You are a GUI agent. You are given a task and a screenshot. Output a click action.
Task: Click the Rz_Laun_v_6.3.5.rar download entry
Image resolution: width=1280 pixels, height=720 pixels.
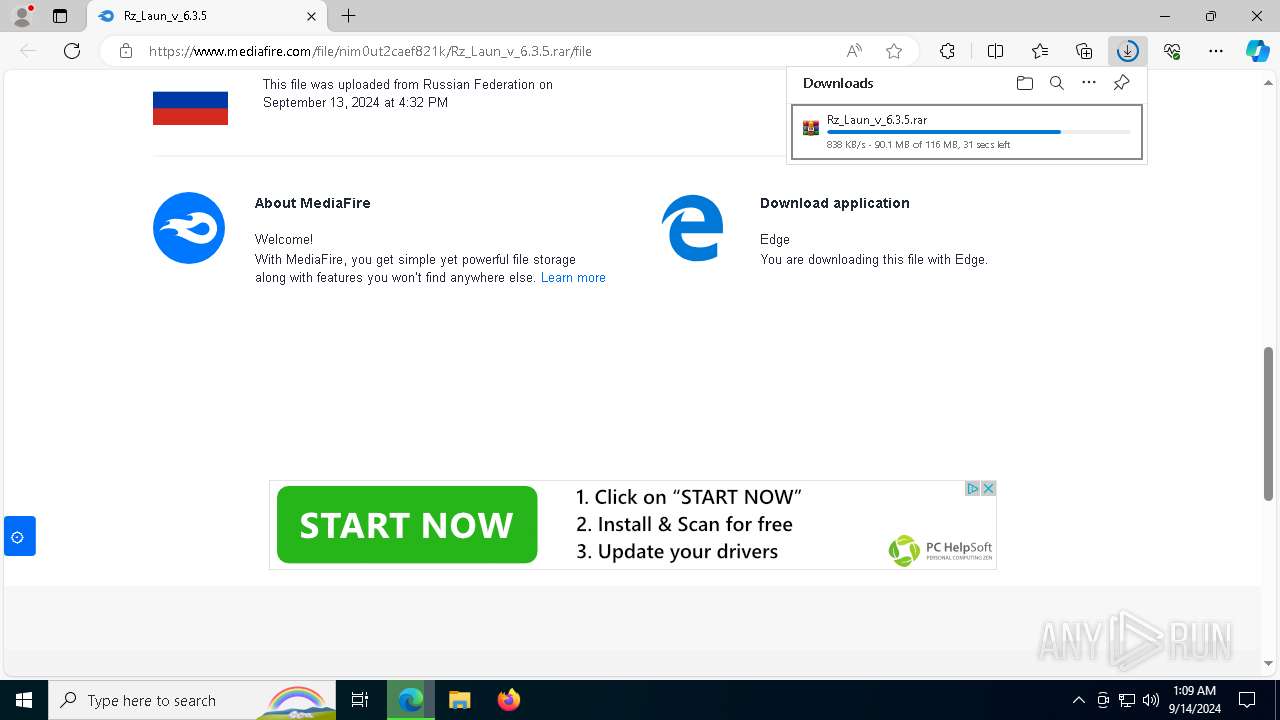point(966,132)
